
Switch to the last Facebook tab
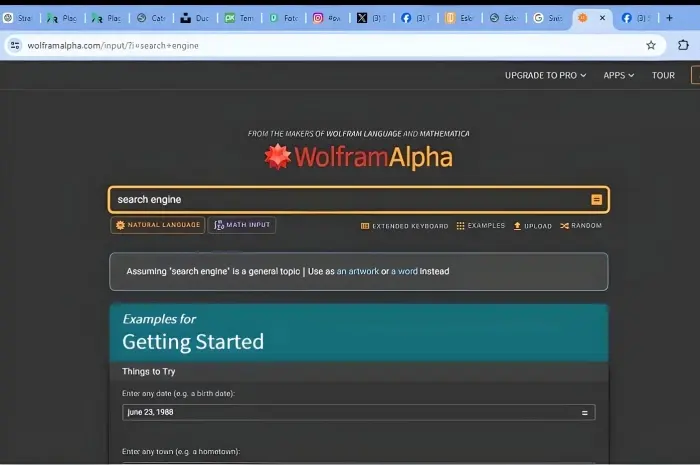[x=636, y=18]
